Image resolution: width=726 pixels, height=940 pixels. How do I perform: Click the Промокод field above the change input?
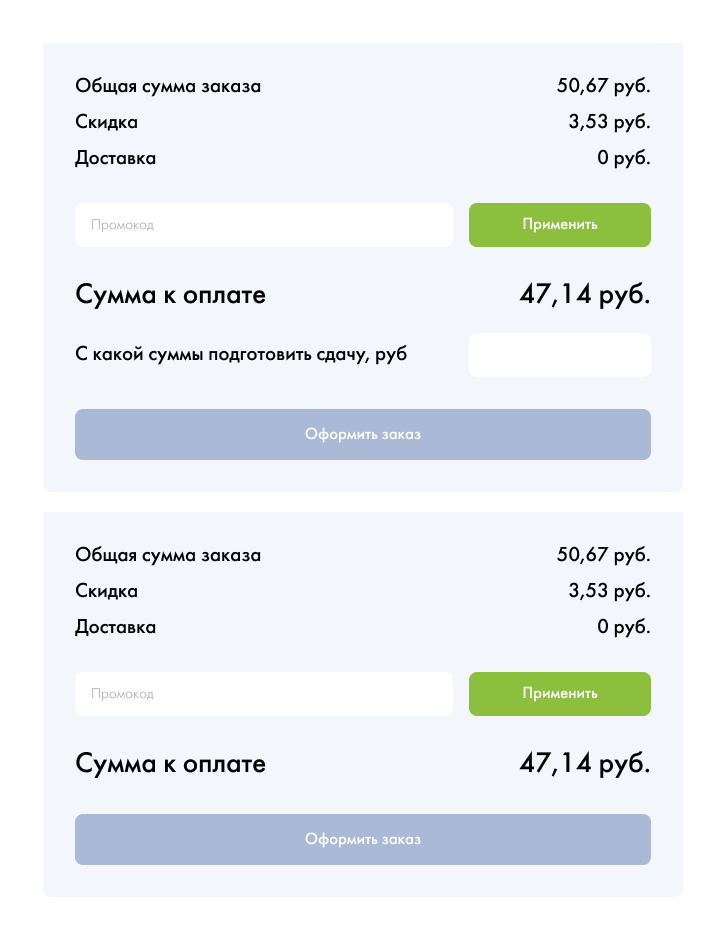pos(263,225)
